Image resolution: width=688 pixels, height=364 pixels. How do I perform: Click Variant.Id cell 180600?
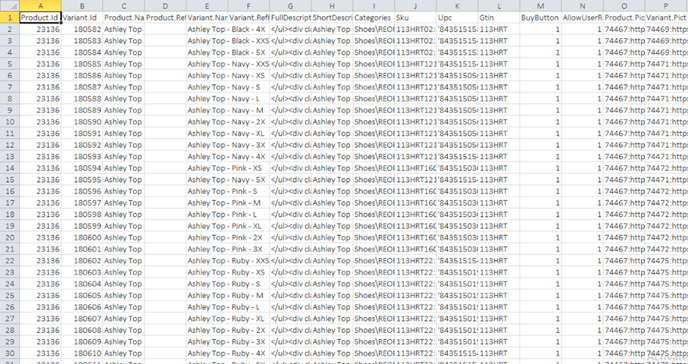82,238
